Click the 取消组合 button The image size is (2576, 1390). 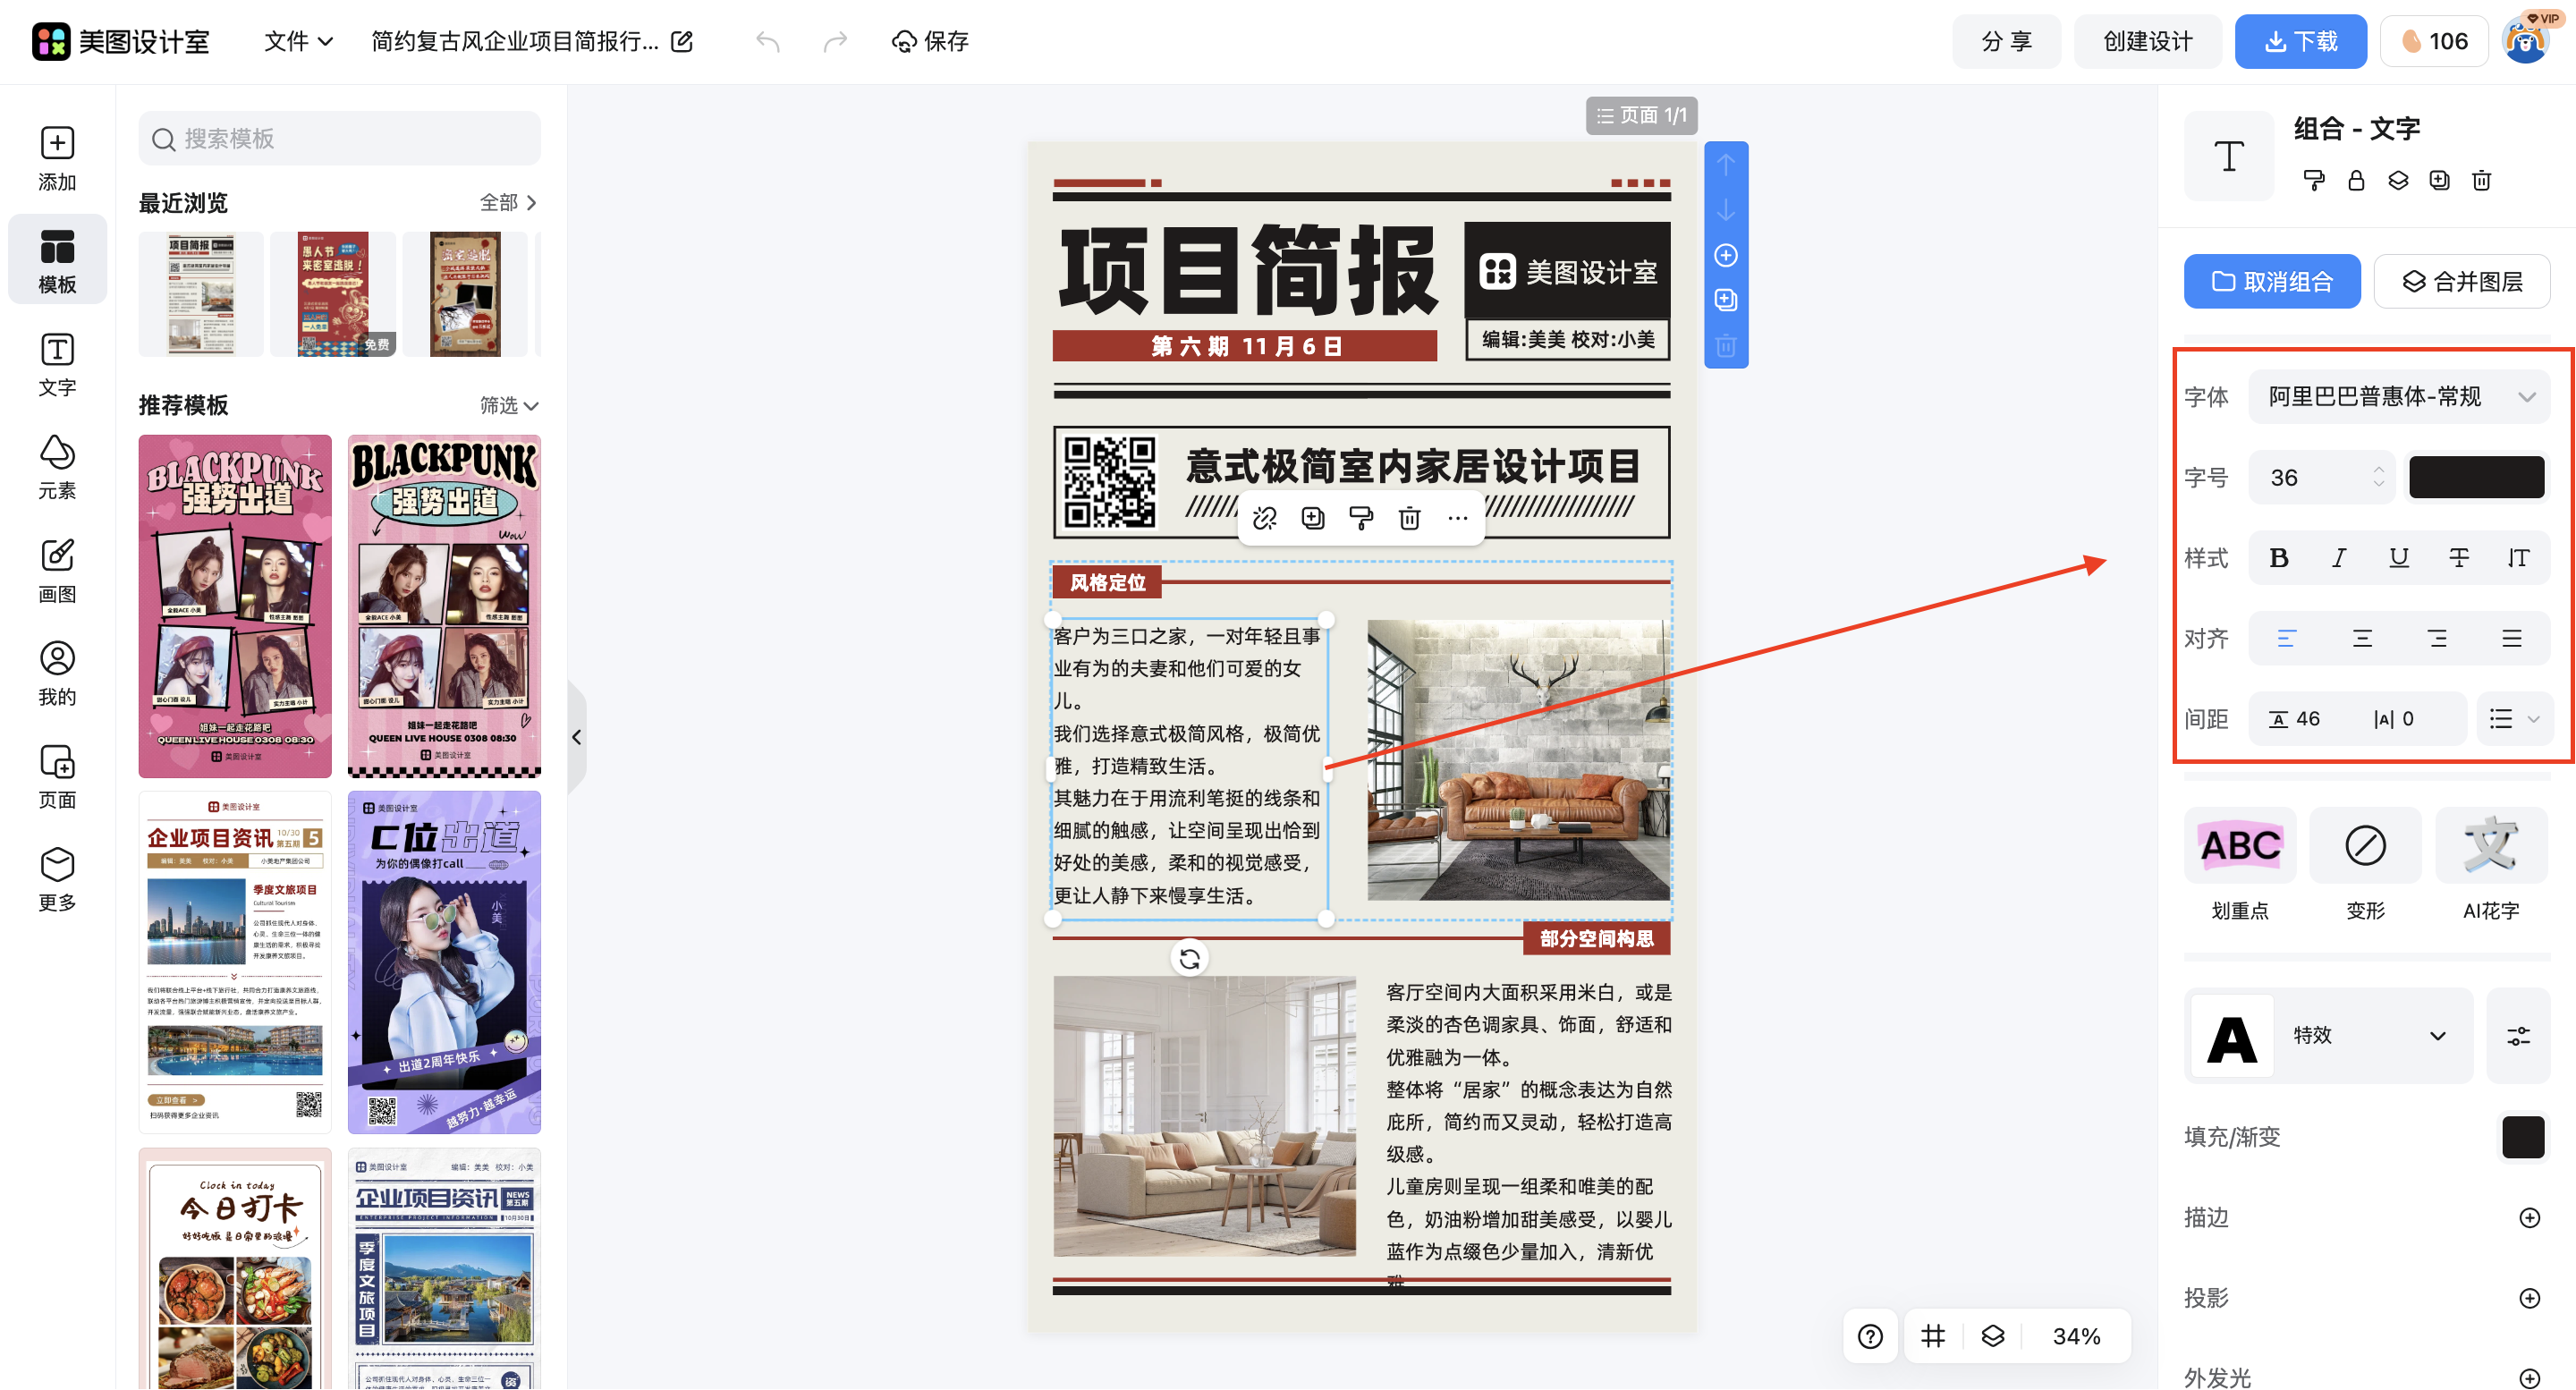click(2271, 281)
